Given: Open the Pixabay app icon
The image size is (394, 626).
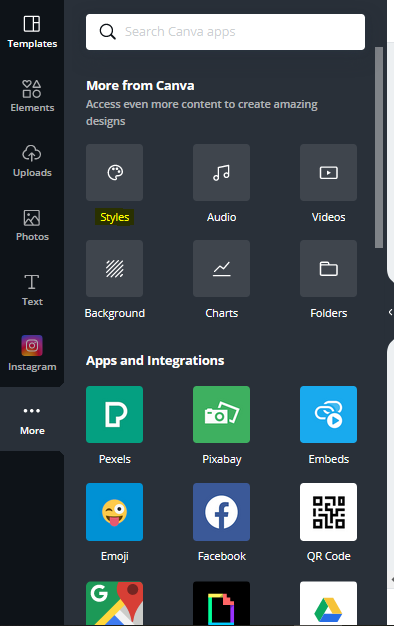Looking at the screenshot, I should coord(222,414).
